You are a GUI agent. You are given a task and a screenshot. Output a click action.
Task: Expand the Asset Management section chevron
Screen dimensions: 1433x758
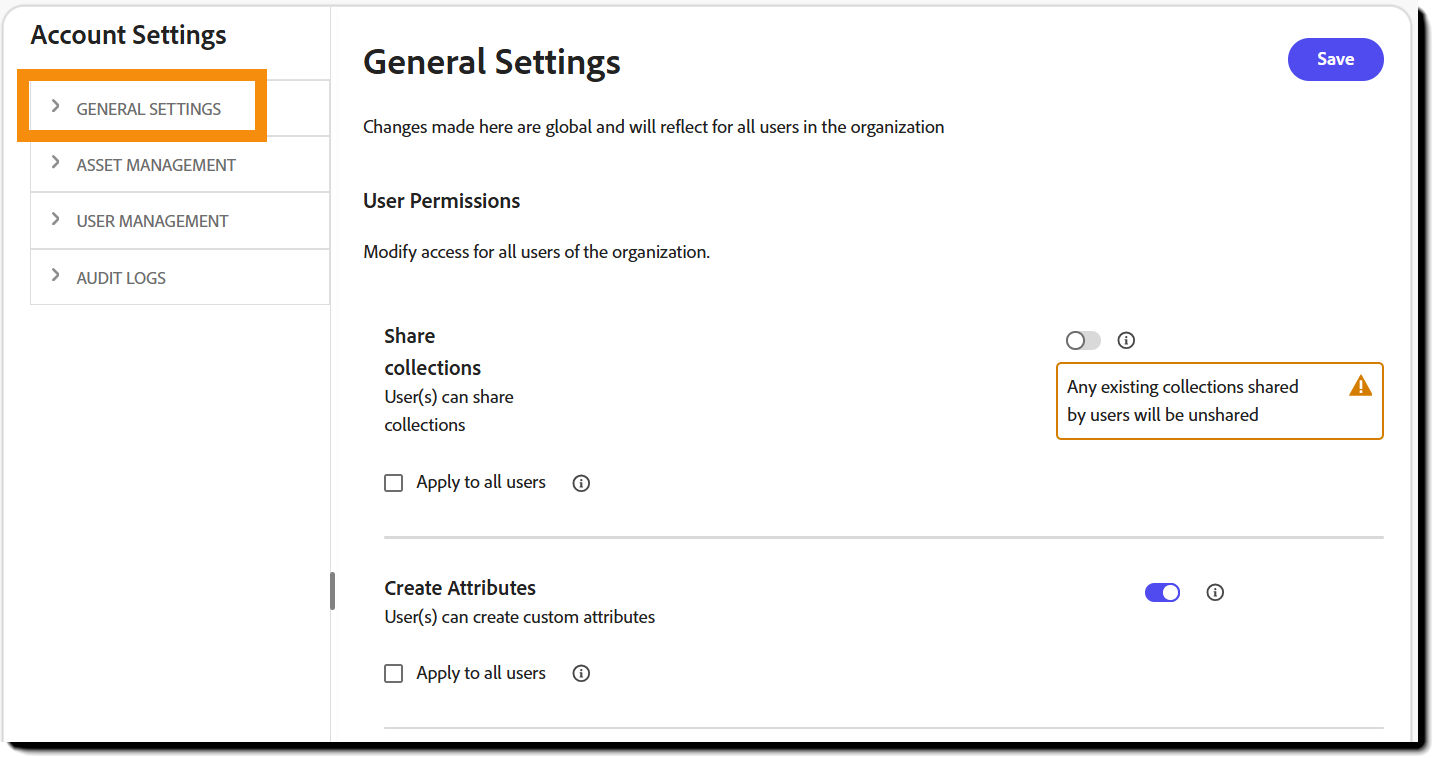pyautogui.click(x=58, y=163)
